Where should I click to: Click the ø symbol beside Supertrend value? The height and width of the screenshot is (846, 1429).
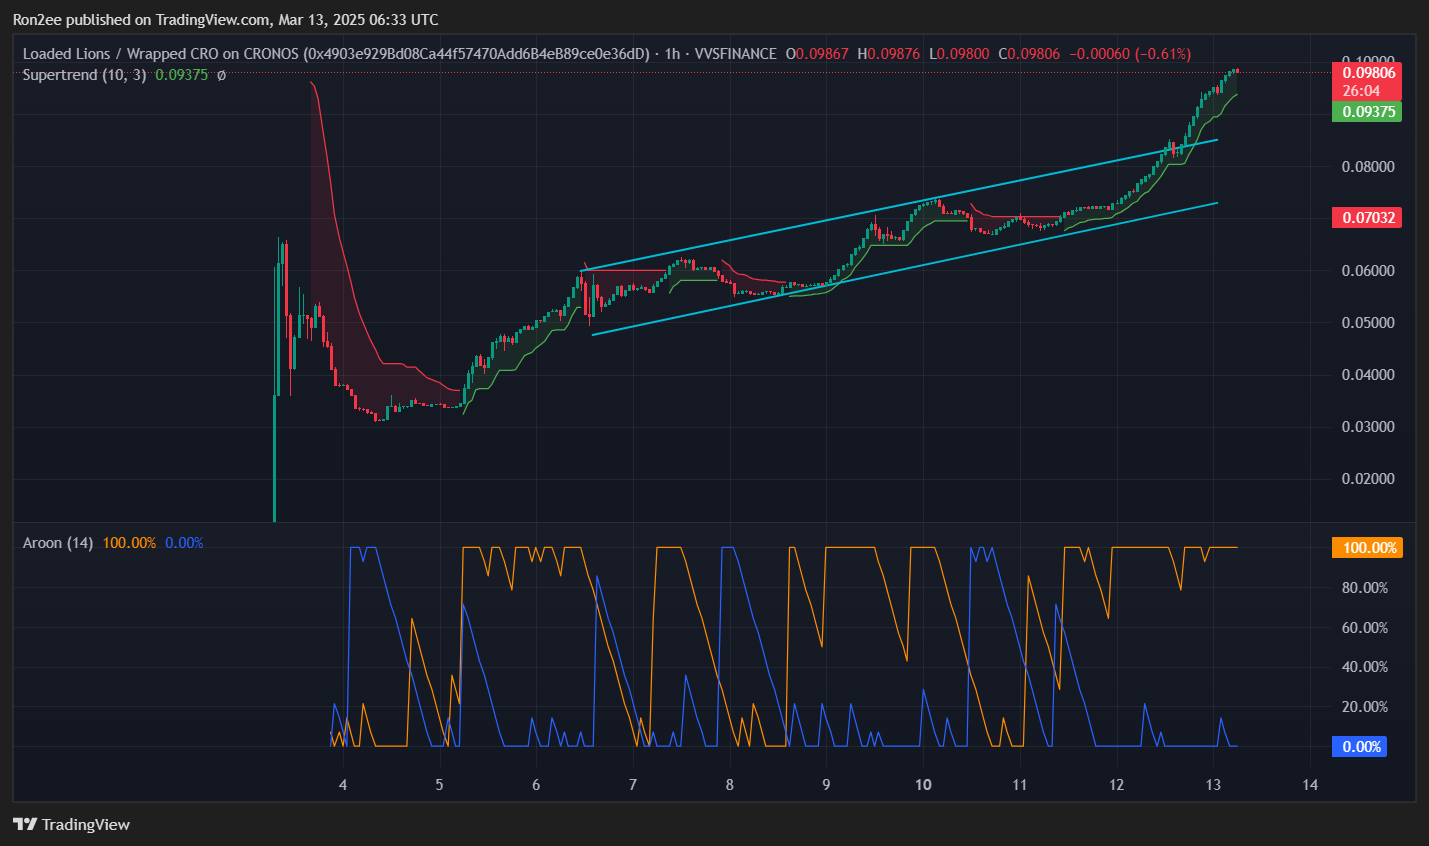(221, 75)
